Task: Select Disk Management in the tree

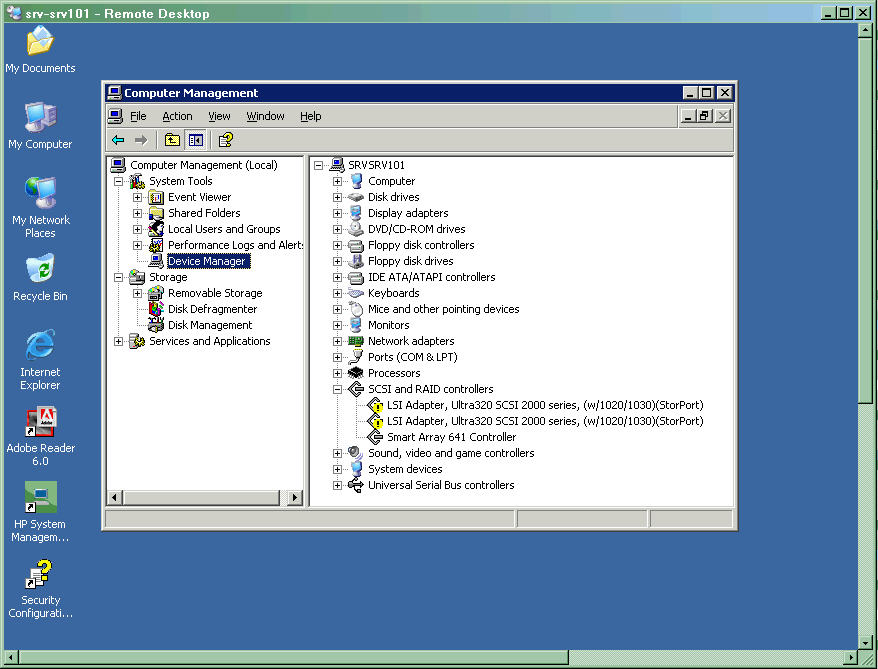Action: click(209, 325)
